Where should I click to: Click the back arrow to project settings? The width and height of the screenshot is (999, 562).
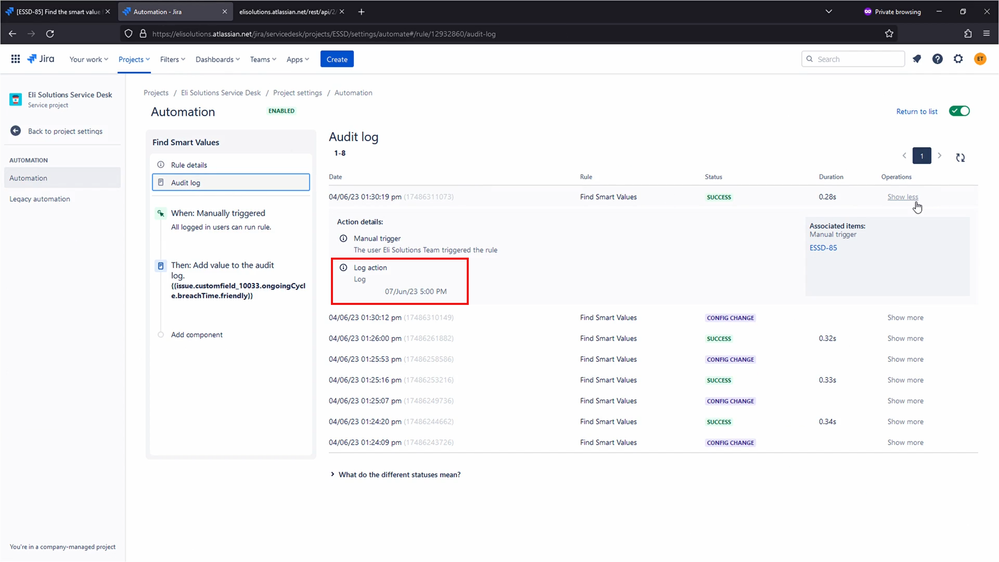pyautogui.click(x=16, y=131)
